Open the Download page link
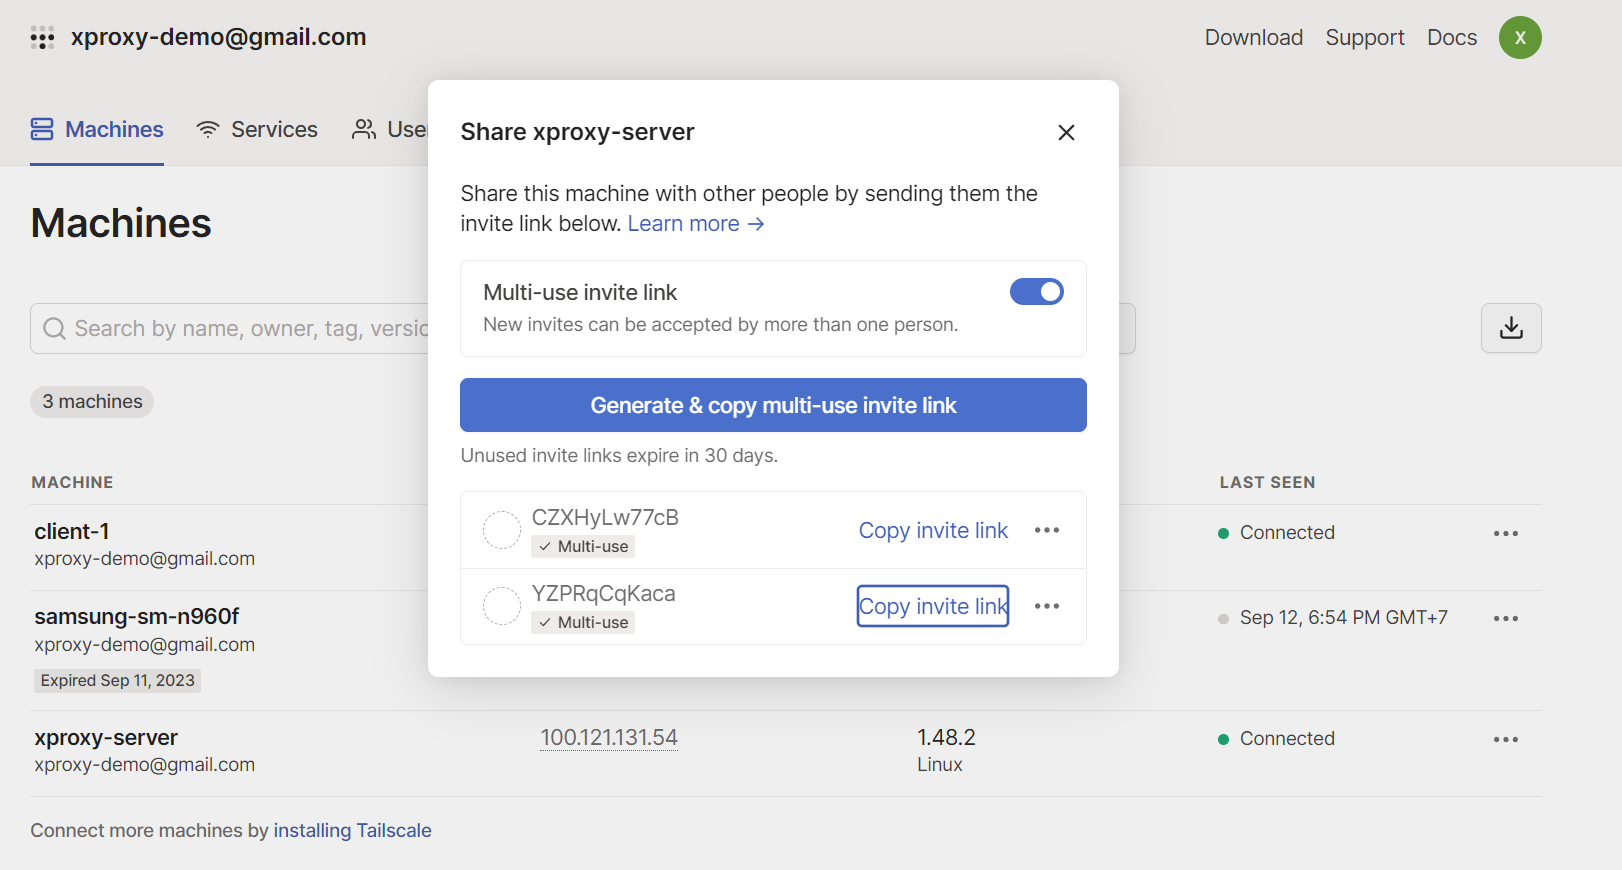1622x870 pixels. pyautogui.click(x=1254, y=37)
